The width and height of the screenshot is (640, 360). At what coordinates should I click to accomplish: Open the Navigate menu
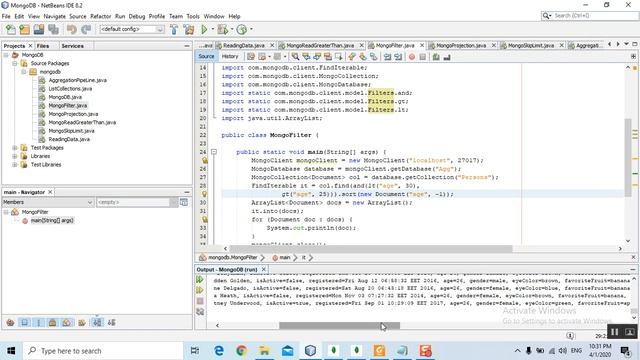[x=54, y=16]
